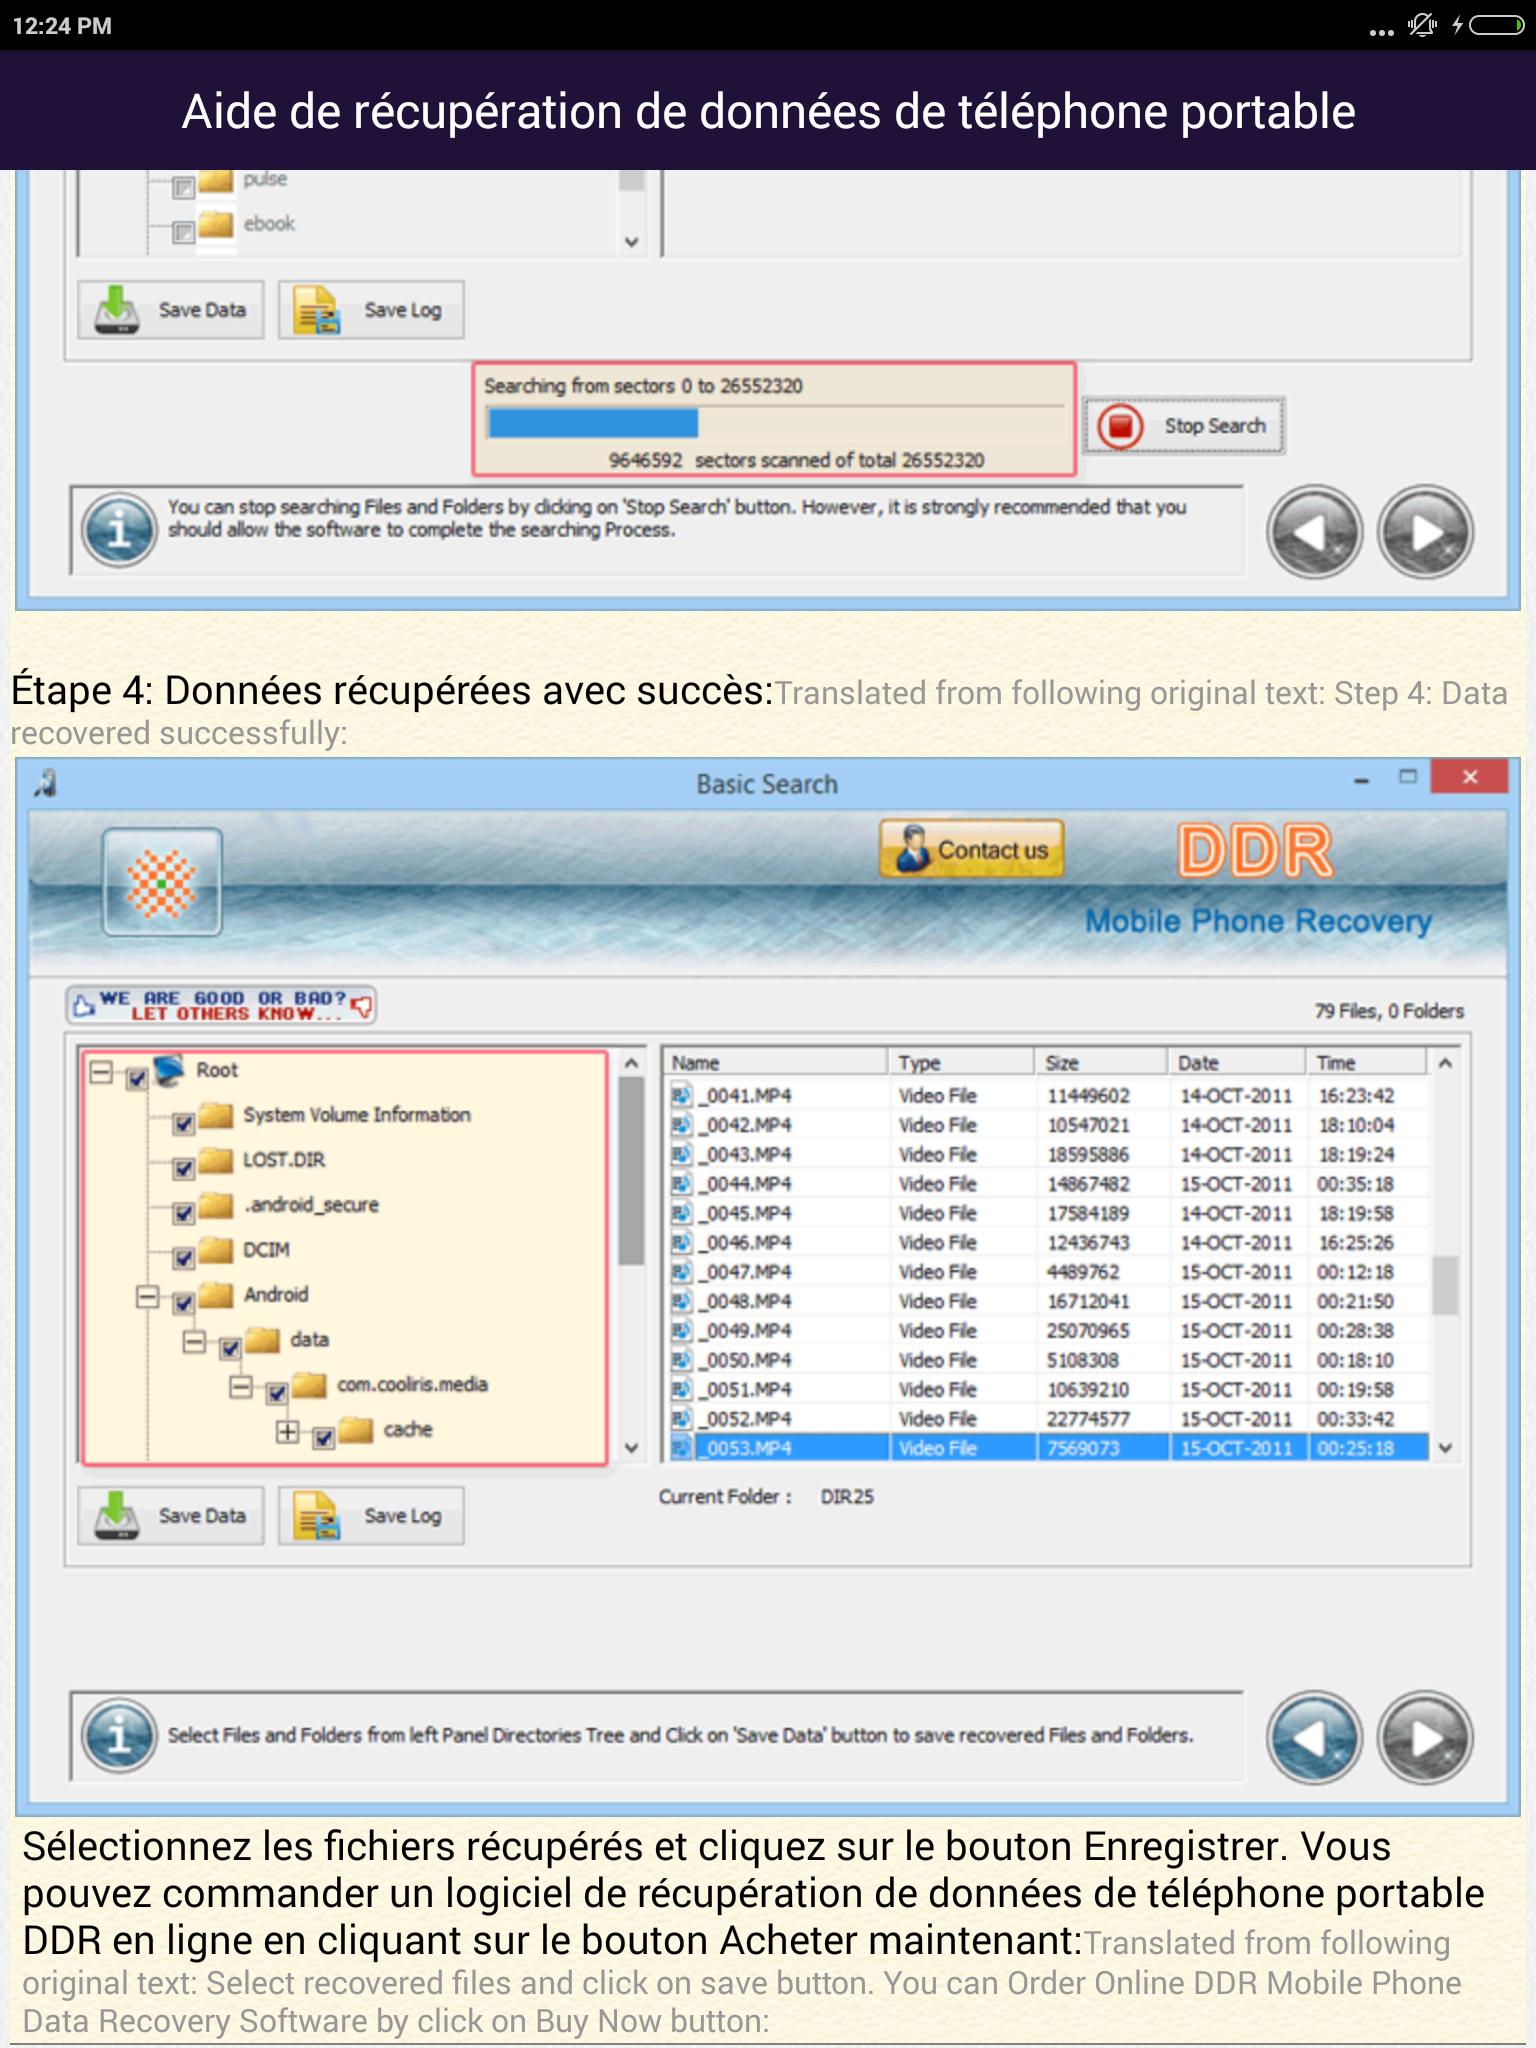The width and height of the screenshot is (1536, 2048).
Task: Select the _0049.MP4 file name
Action: click(x=746, y=1331)
